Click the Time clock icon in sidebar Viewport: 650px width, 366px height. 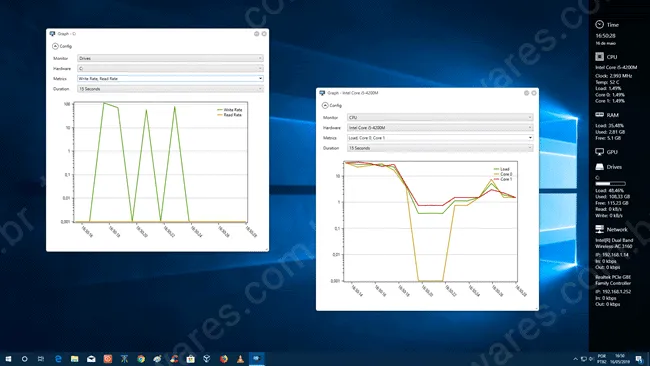(599, 24)
